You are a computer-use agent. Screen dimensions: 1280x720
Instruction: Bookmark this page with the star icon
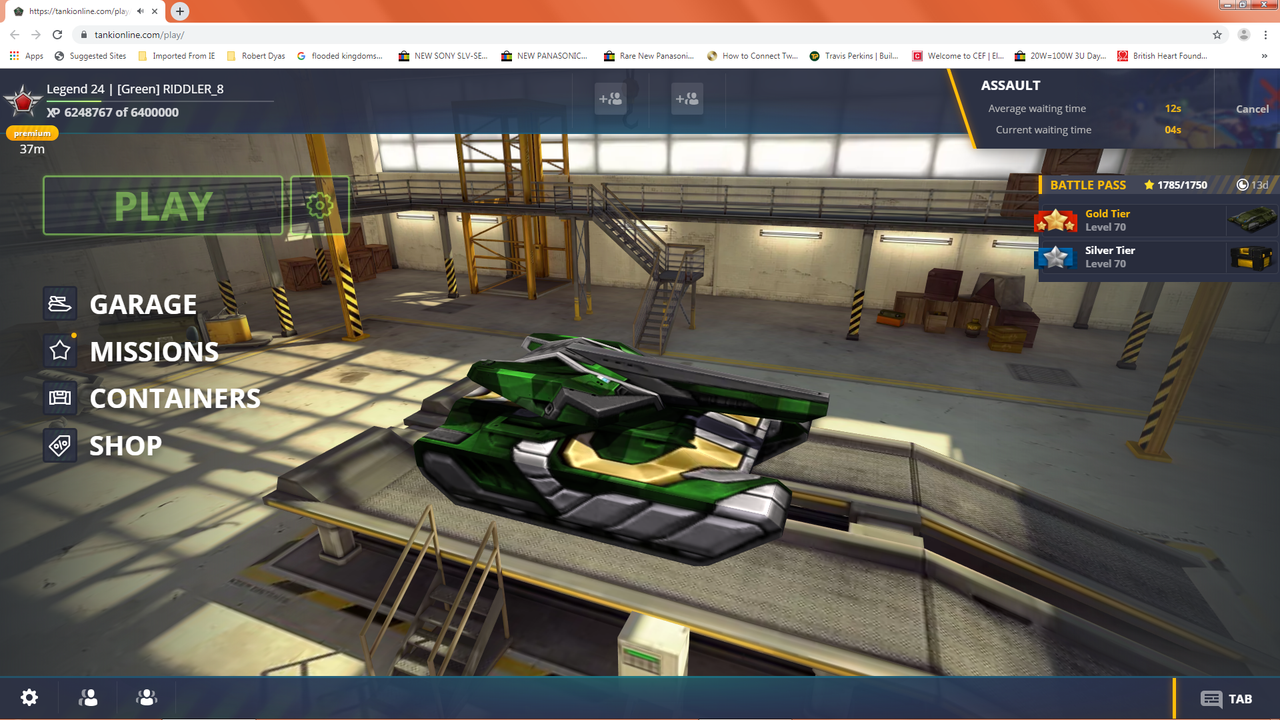1217,34
